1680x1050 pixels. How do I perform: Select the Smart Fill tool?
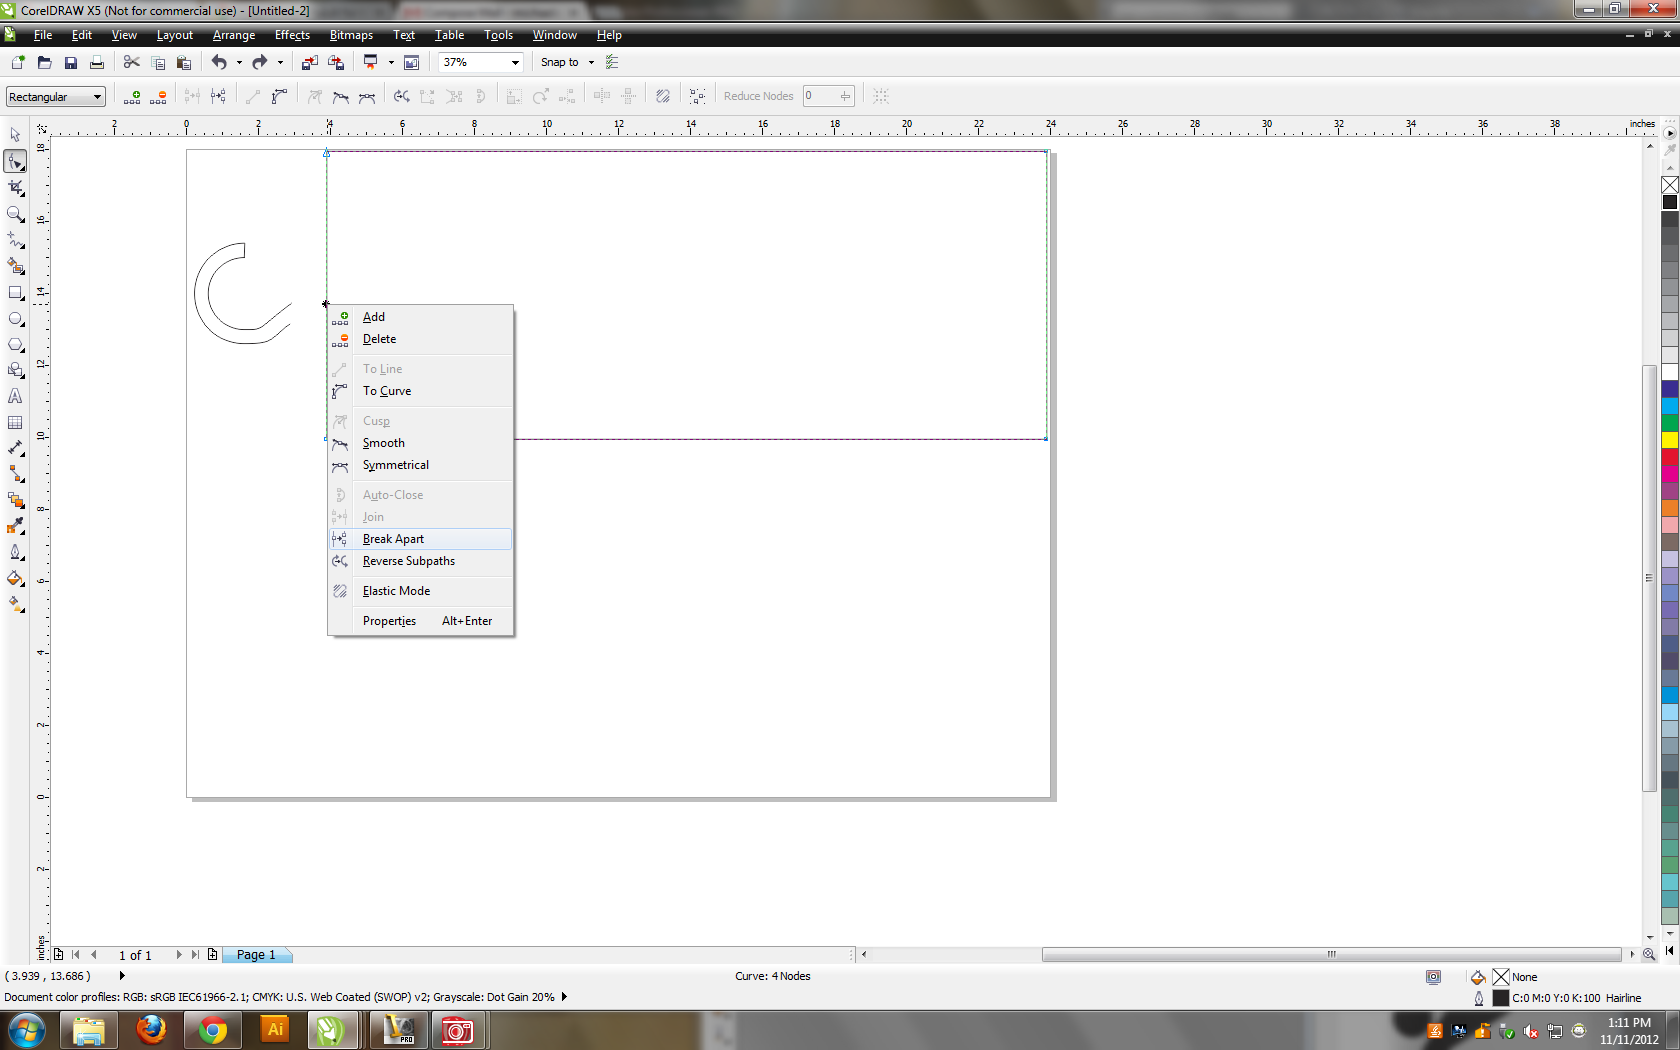pyautogui.click(x=15, y=266)
